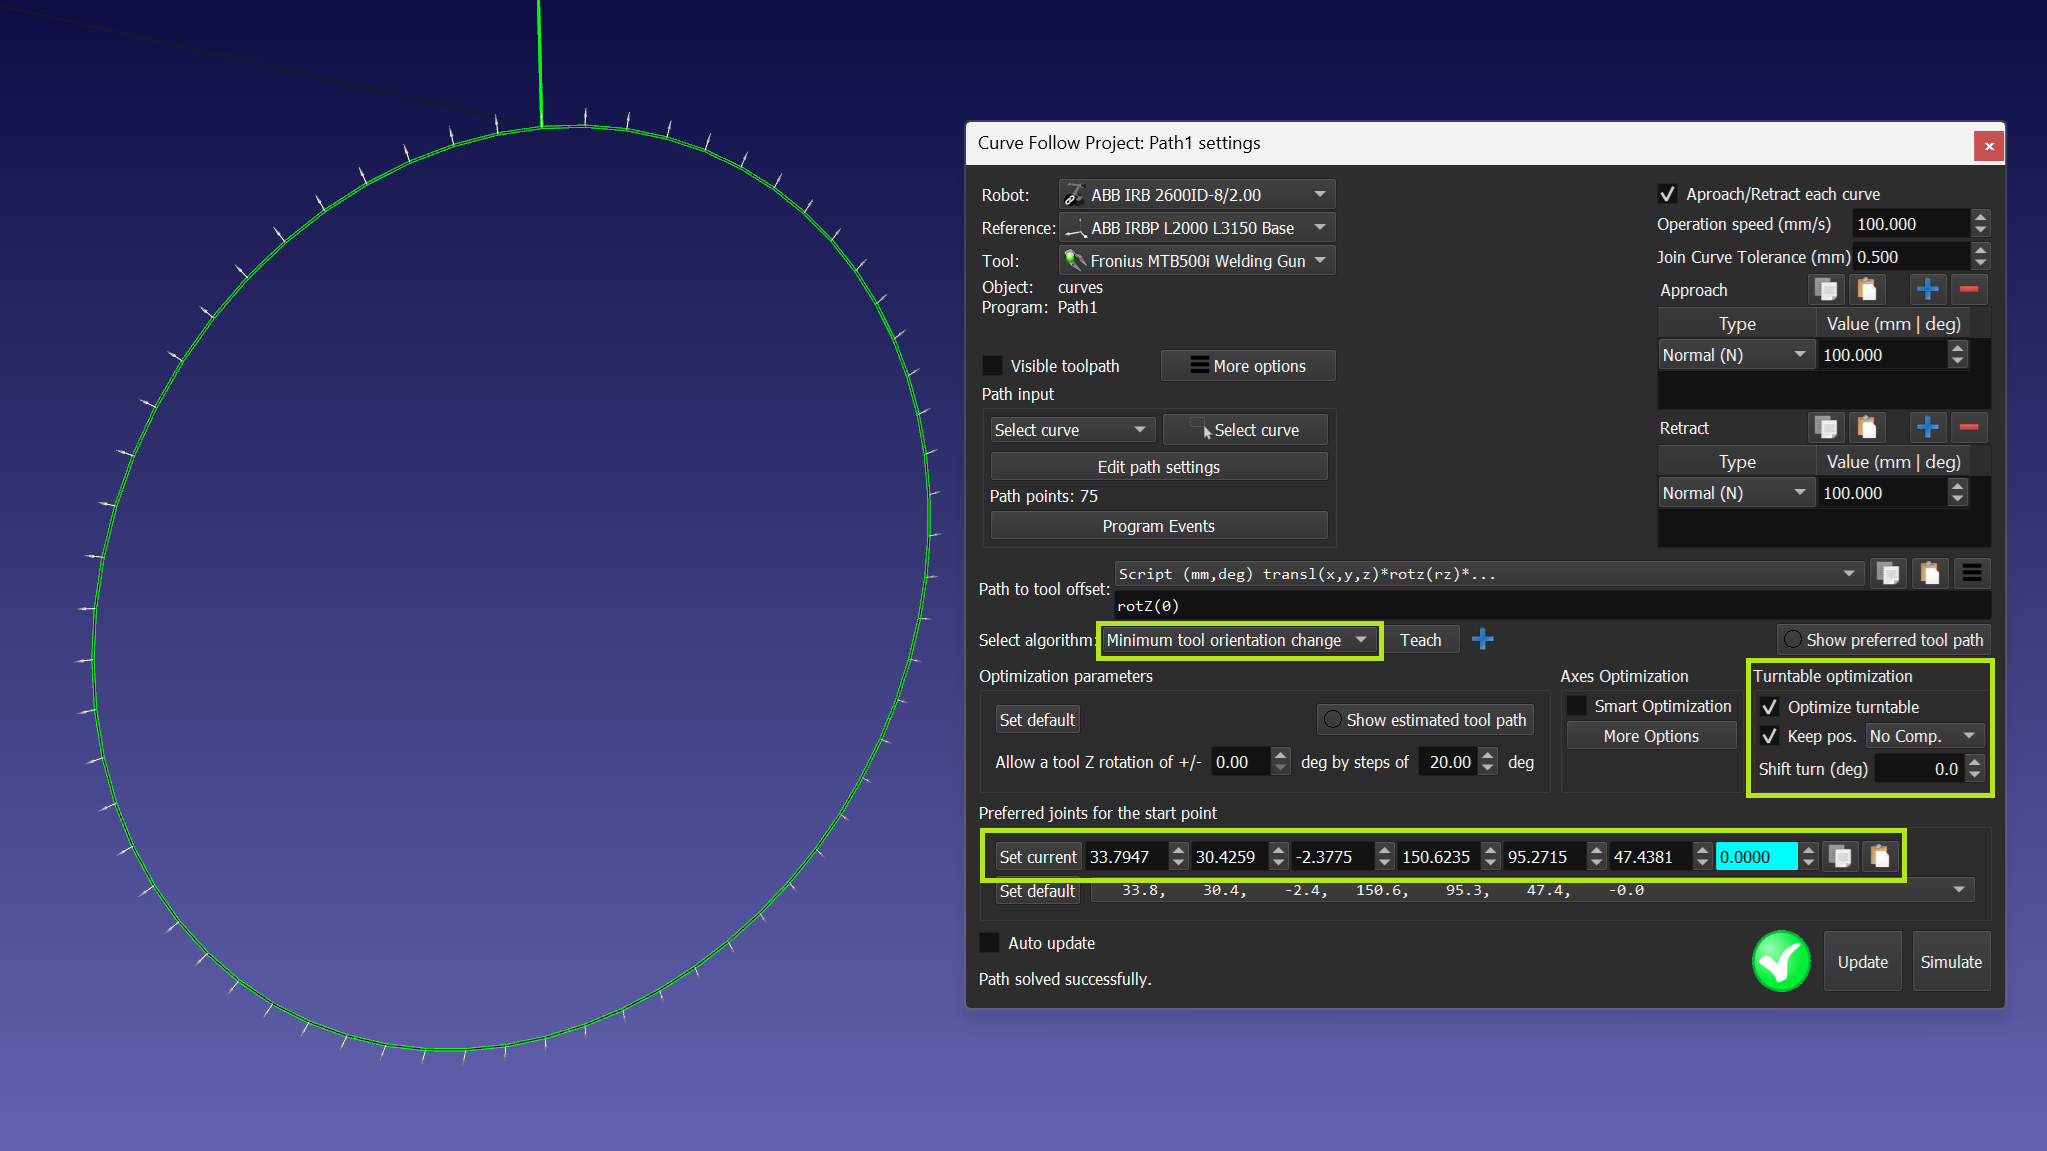The height and width of the screenshot is (1151, 2047).
Task: Select Show preferred tool path radio
Action: (x=1794, y=640)
